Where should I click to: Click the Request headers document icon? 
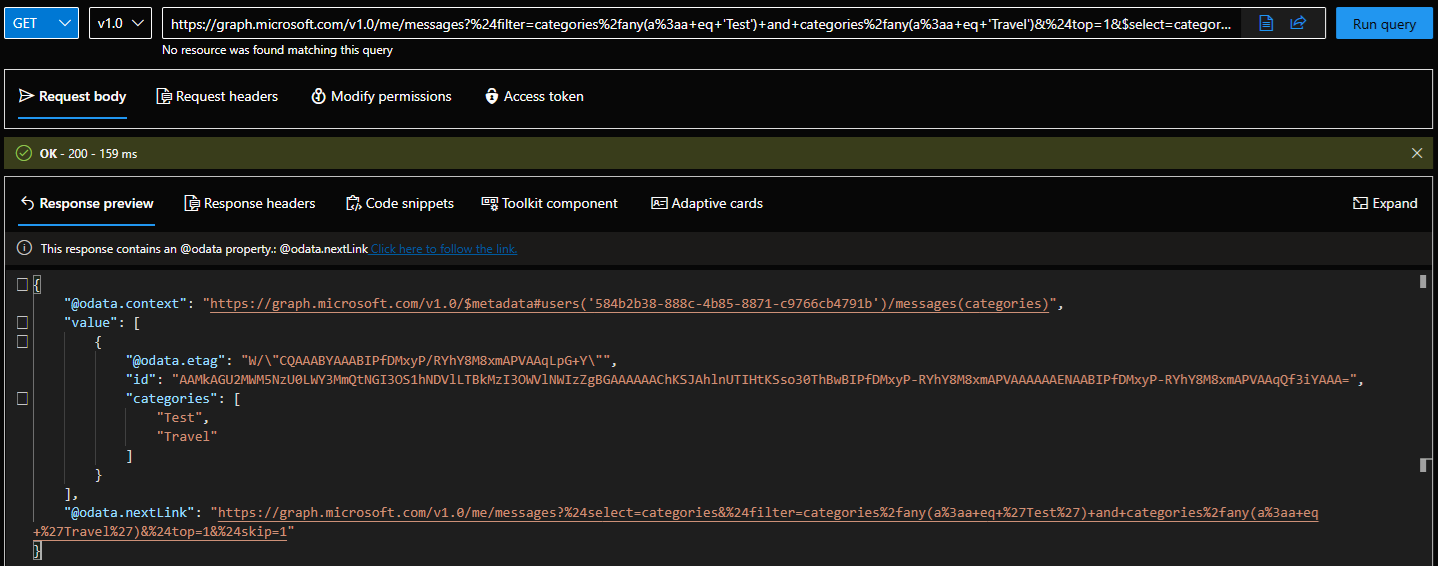(164, 97)
